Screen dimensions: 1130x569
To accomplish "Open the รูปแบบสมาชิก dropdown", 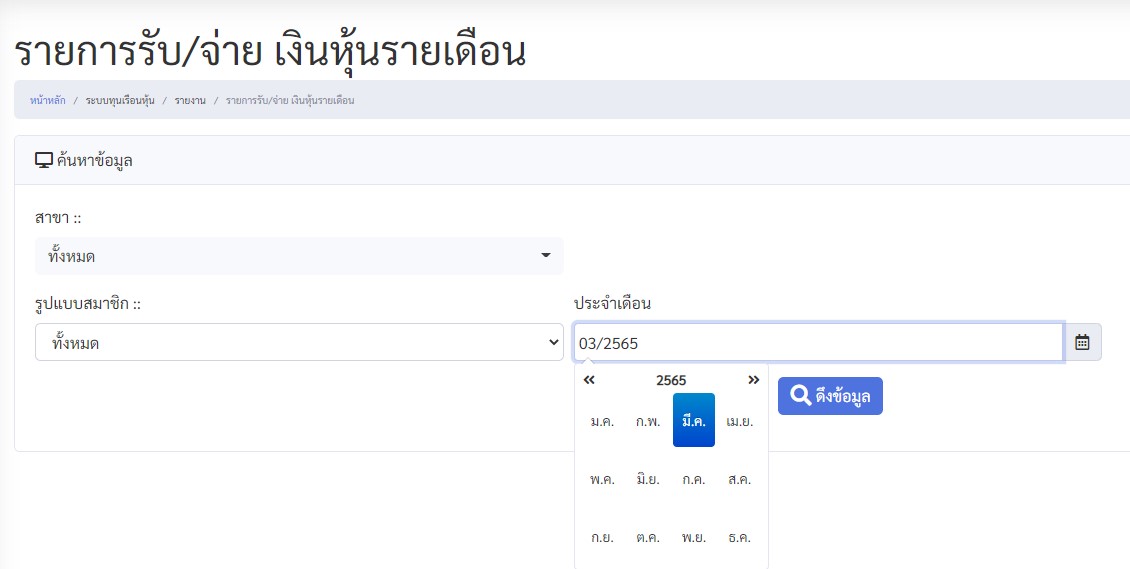I will 298,342.
